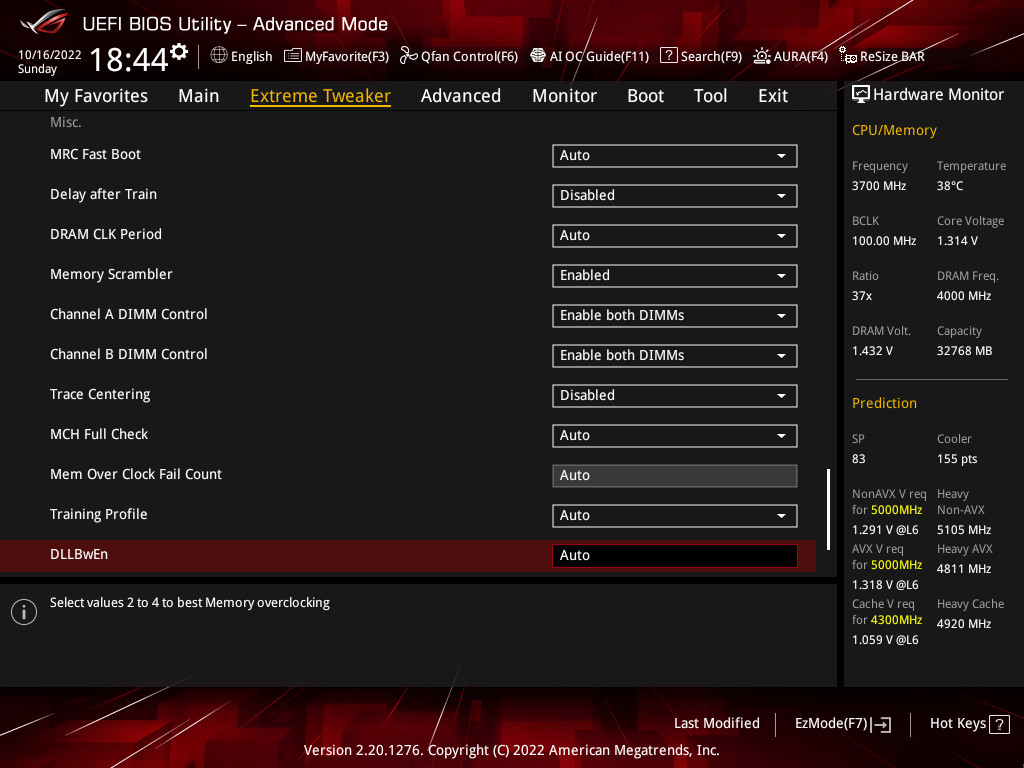The height and width of the screenshot is (768, 1024).
Task: Click the EzMode exit arrow icon
Action: coord(881,724)
